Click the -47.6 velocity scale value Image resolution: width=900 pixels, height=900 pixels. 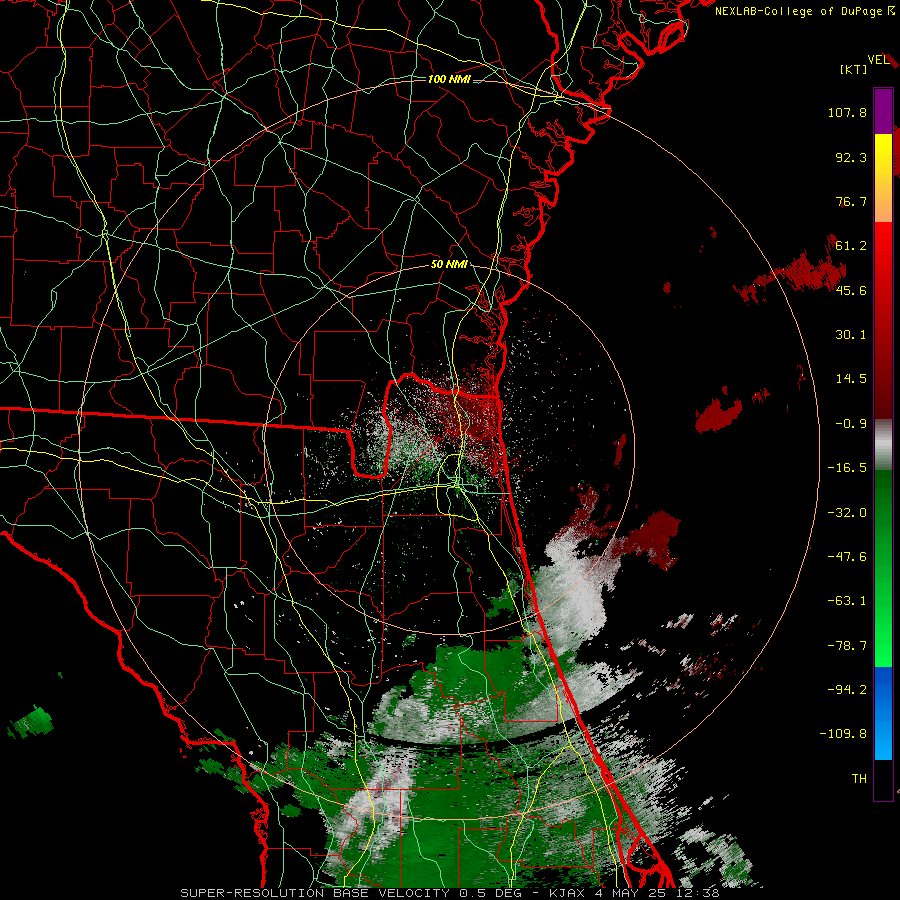pos(847,556)
